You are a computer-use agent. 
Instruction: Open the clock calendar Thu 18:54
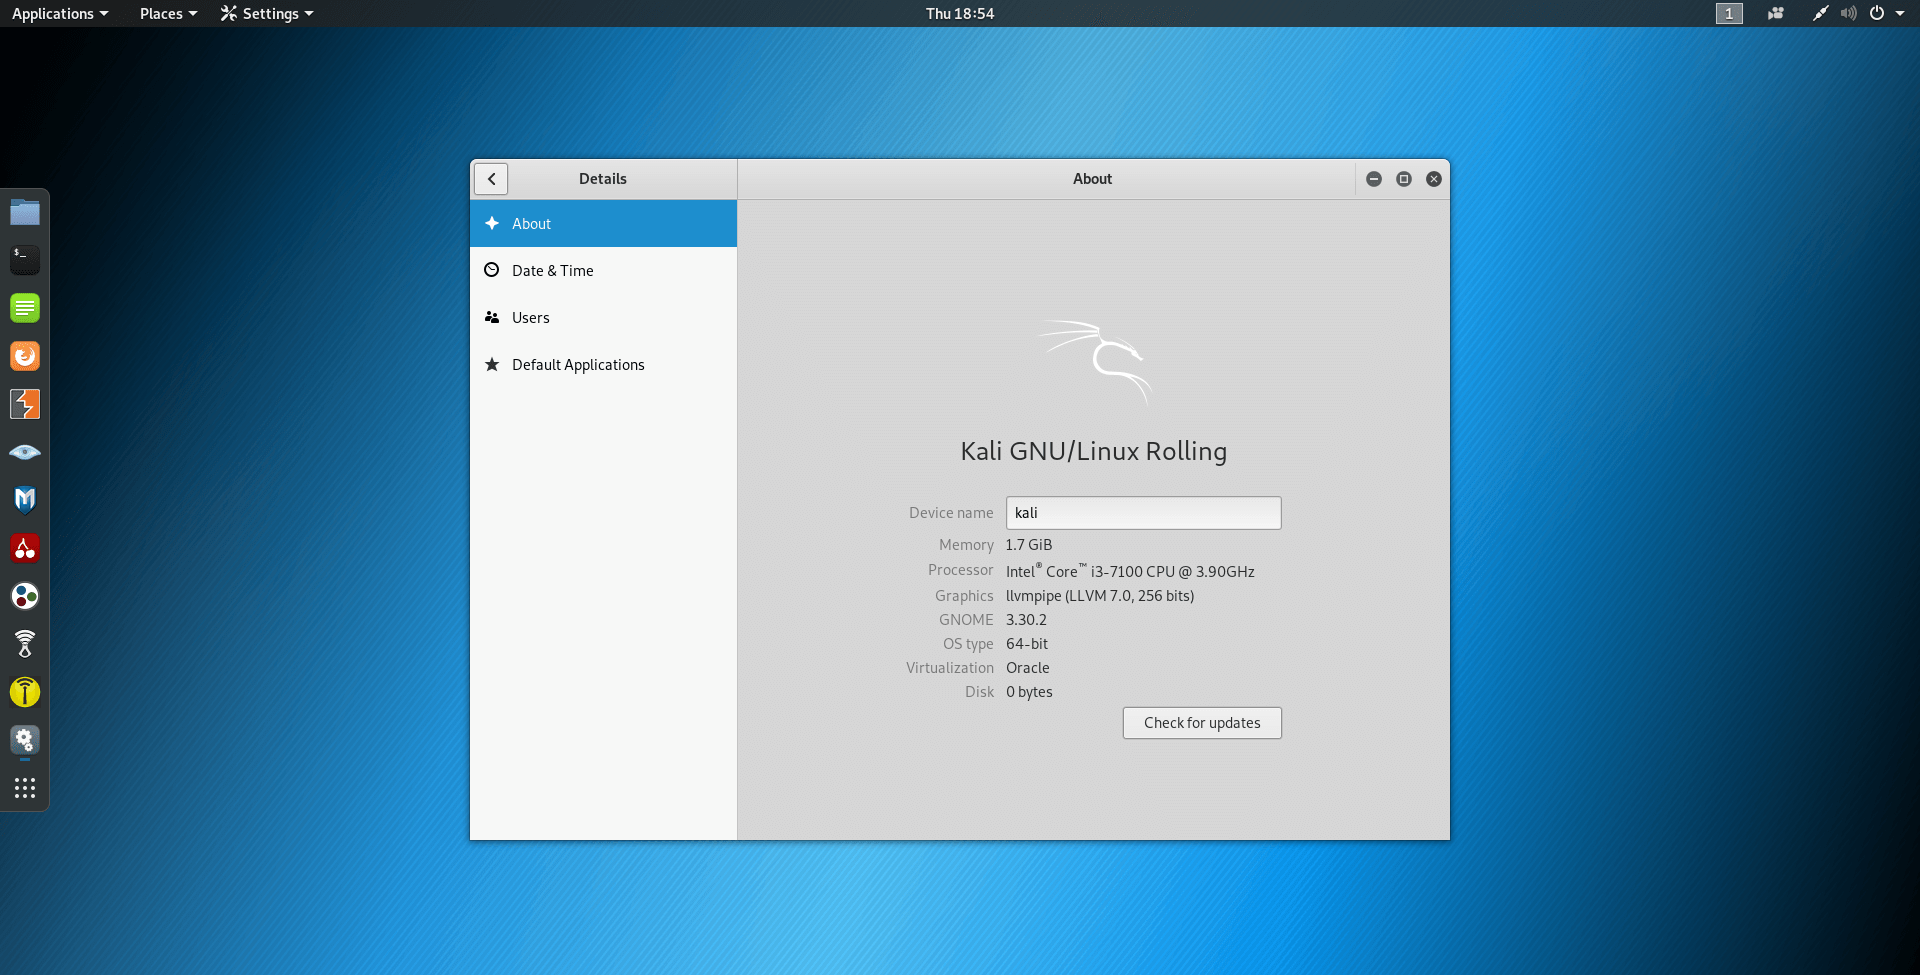click(960, 13)
